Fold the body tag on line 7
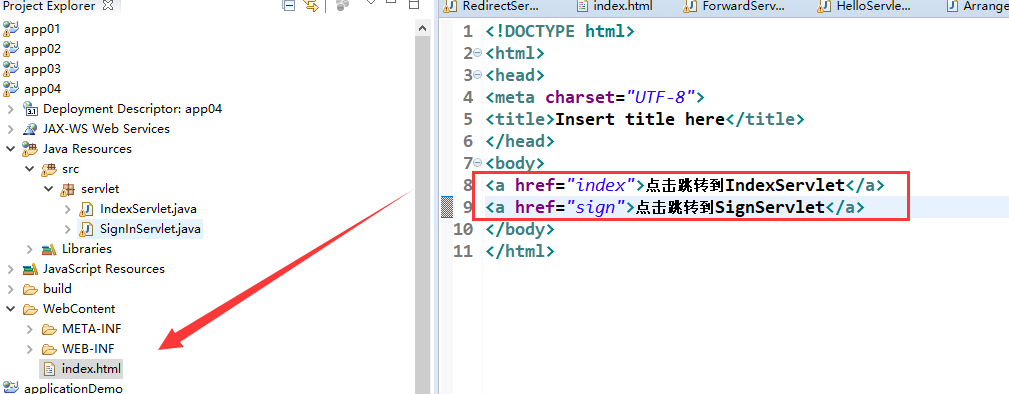The height and width of the screenshot is (394, 1009). (x=477, y=162)
